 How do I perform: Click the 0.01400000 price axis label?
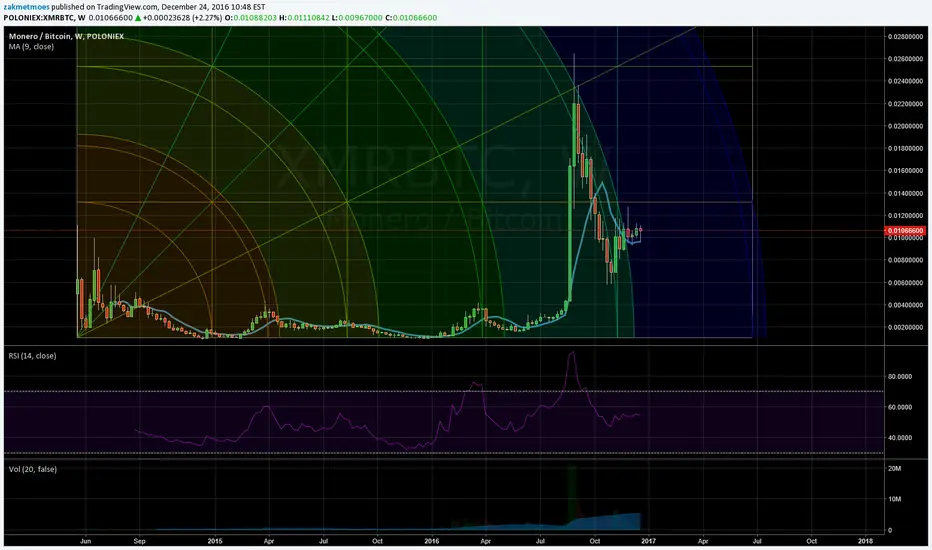[x=906, y=193]
